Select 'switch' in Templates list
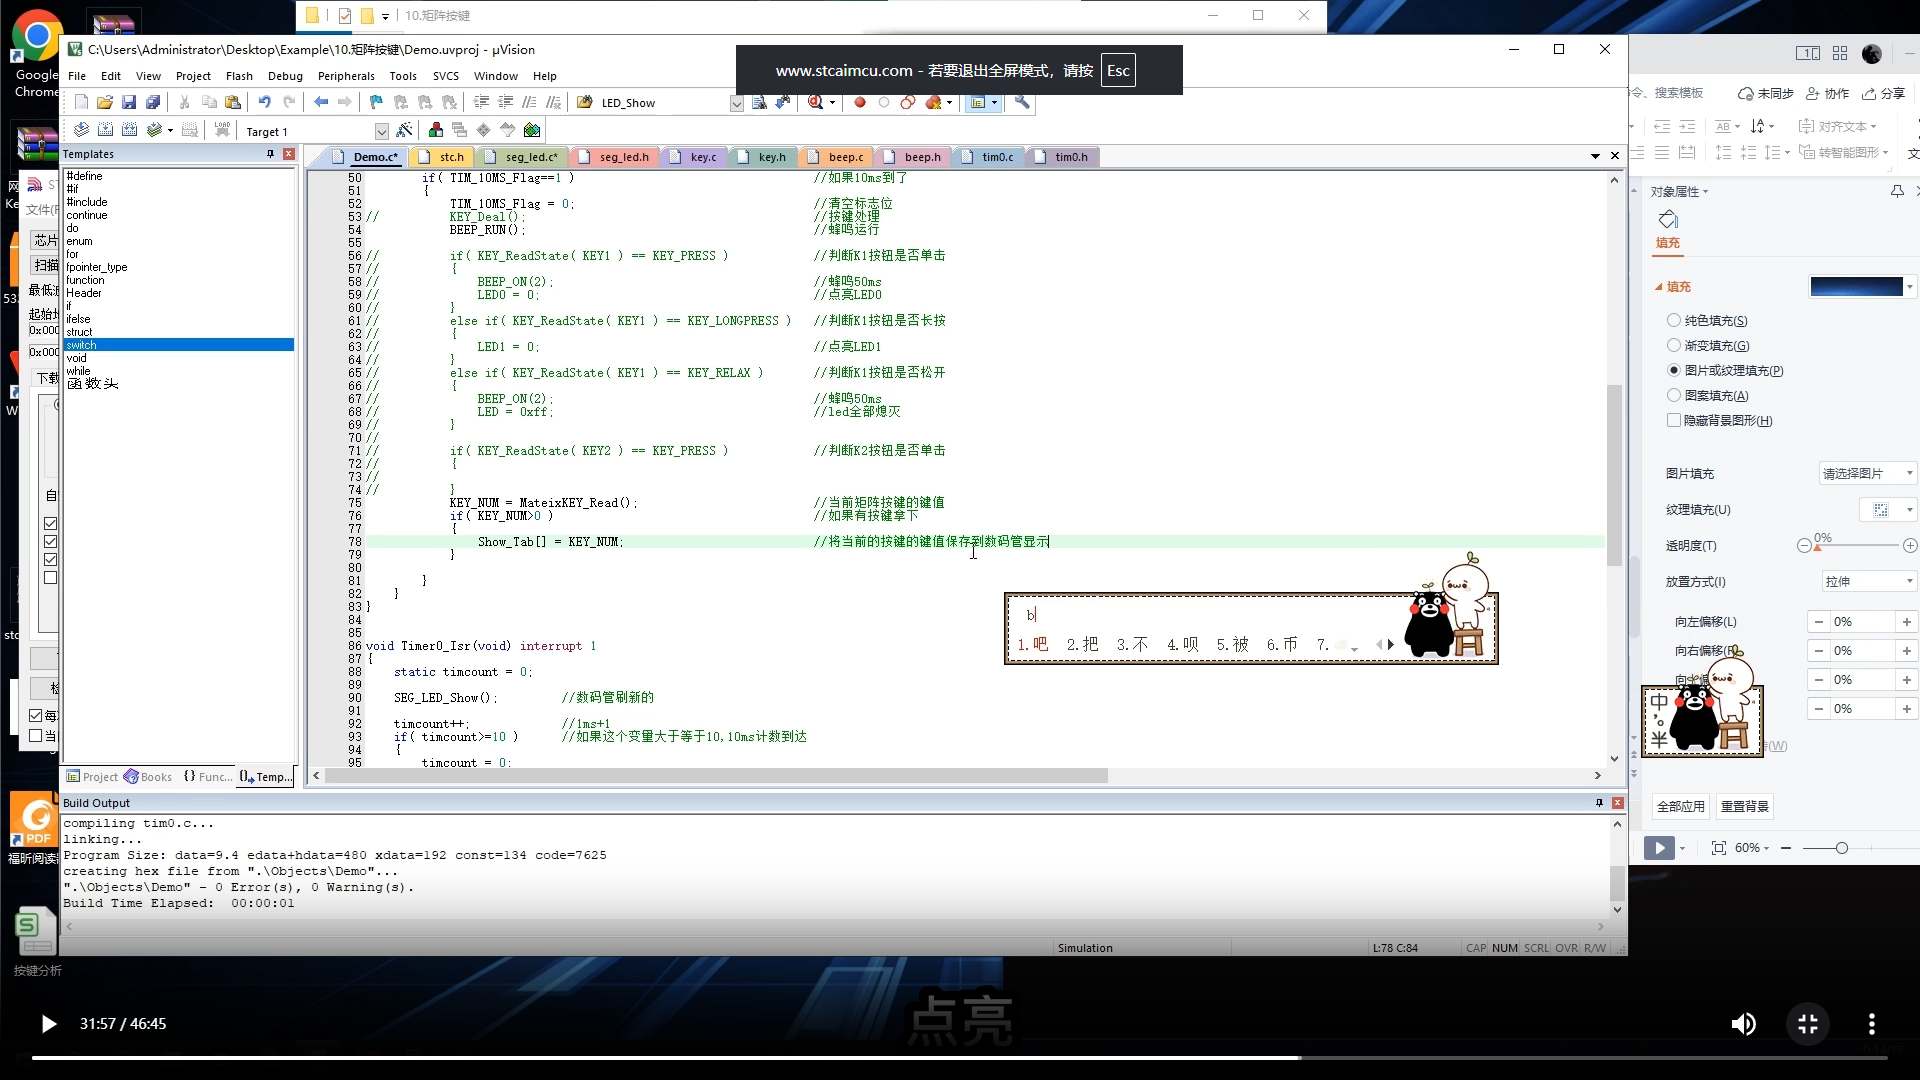This screenshot has height=1080, width=1920. tap(179, 345)
